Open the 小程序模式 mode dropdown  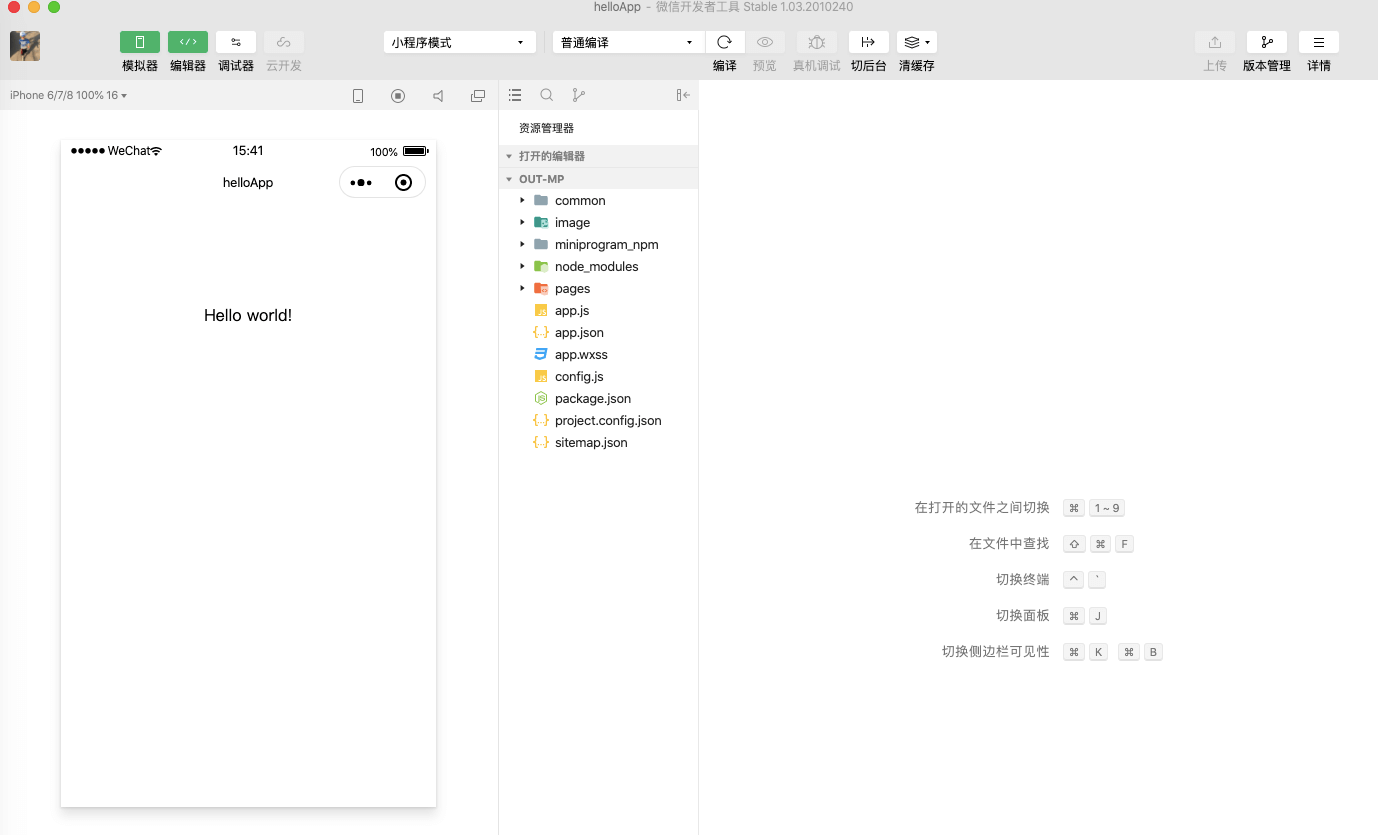click(459, 42)
